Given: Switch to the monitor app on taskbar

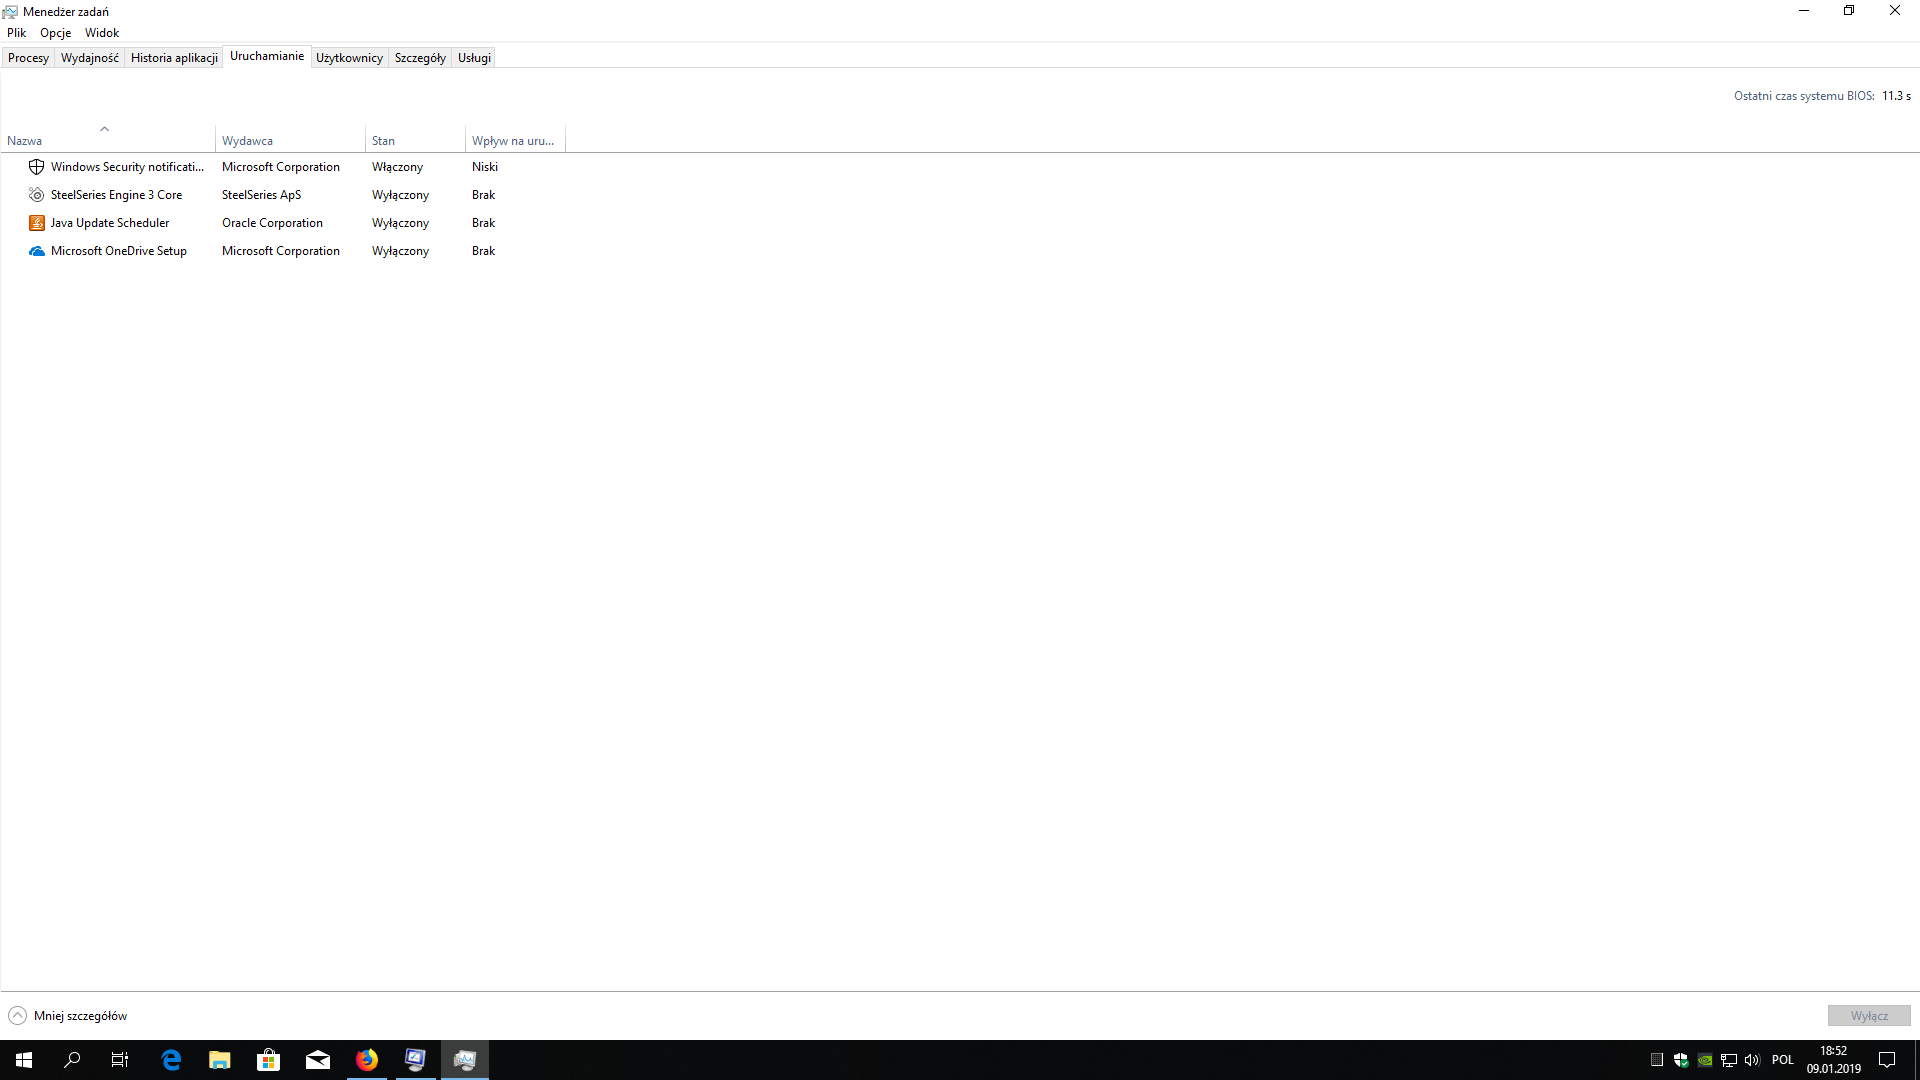Looking at the screenshot, I should (416, 1060).
